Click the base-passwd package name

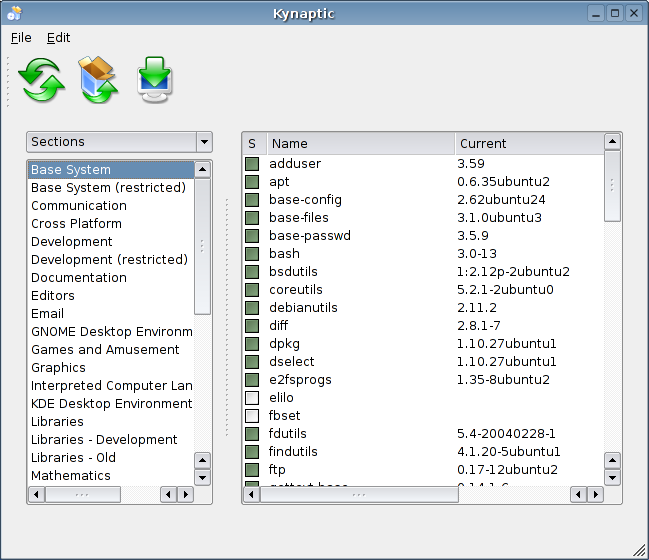click(x=310, y=236)
